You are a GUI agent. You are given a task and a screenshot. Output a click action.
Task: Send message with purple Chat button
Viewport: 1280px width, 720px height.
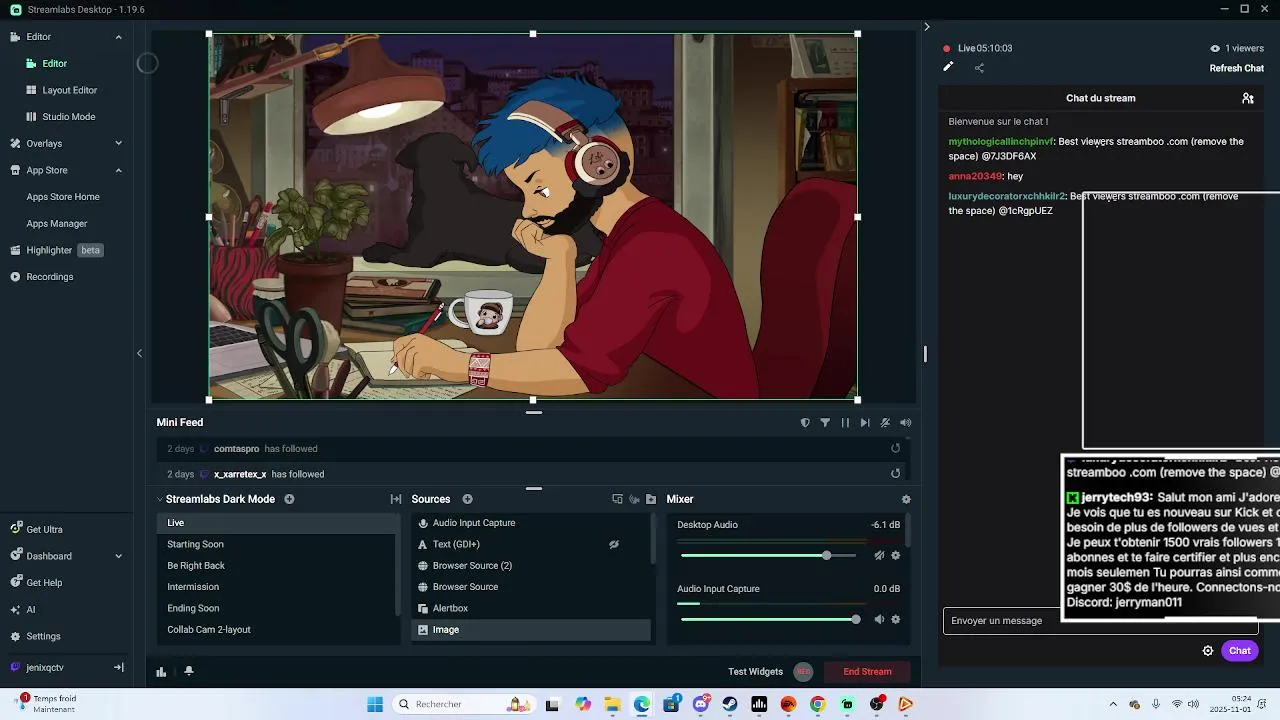tap(1240, 651)
